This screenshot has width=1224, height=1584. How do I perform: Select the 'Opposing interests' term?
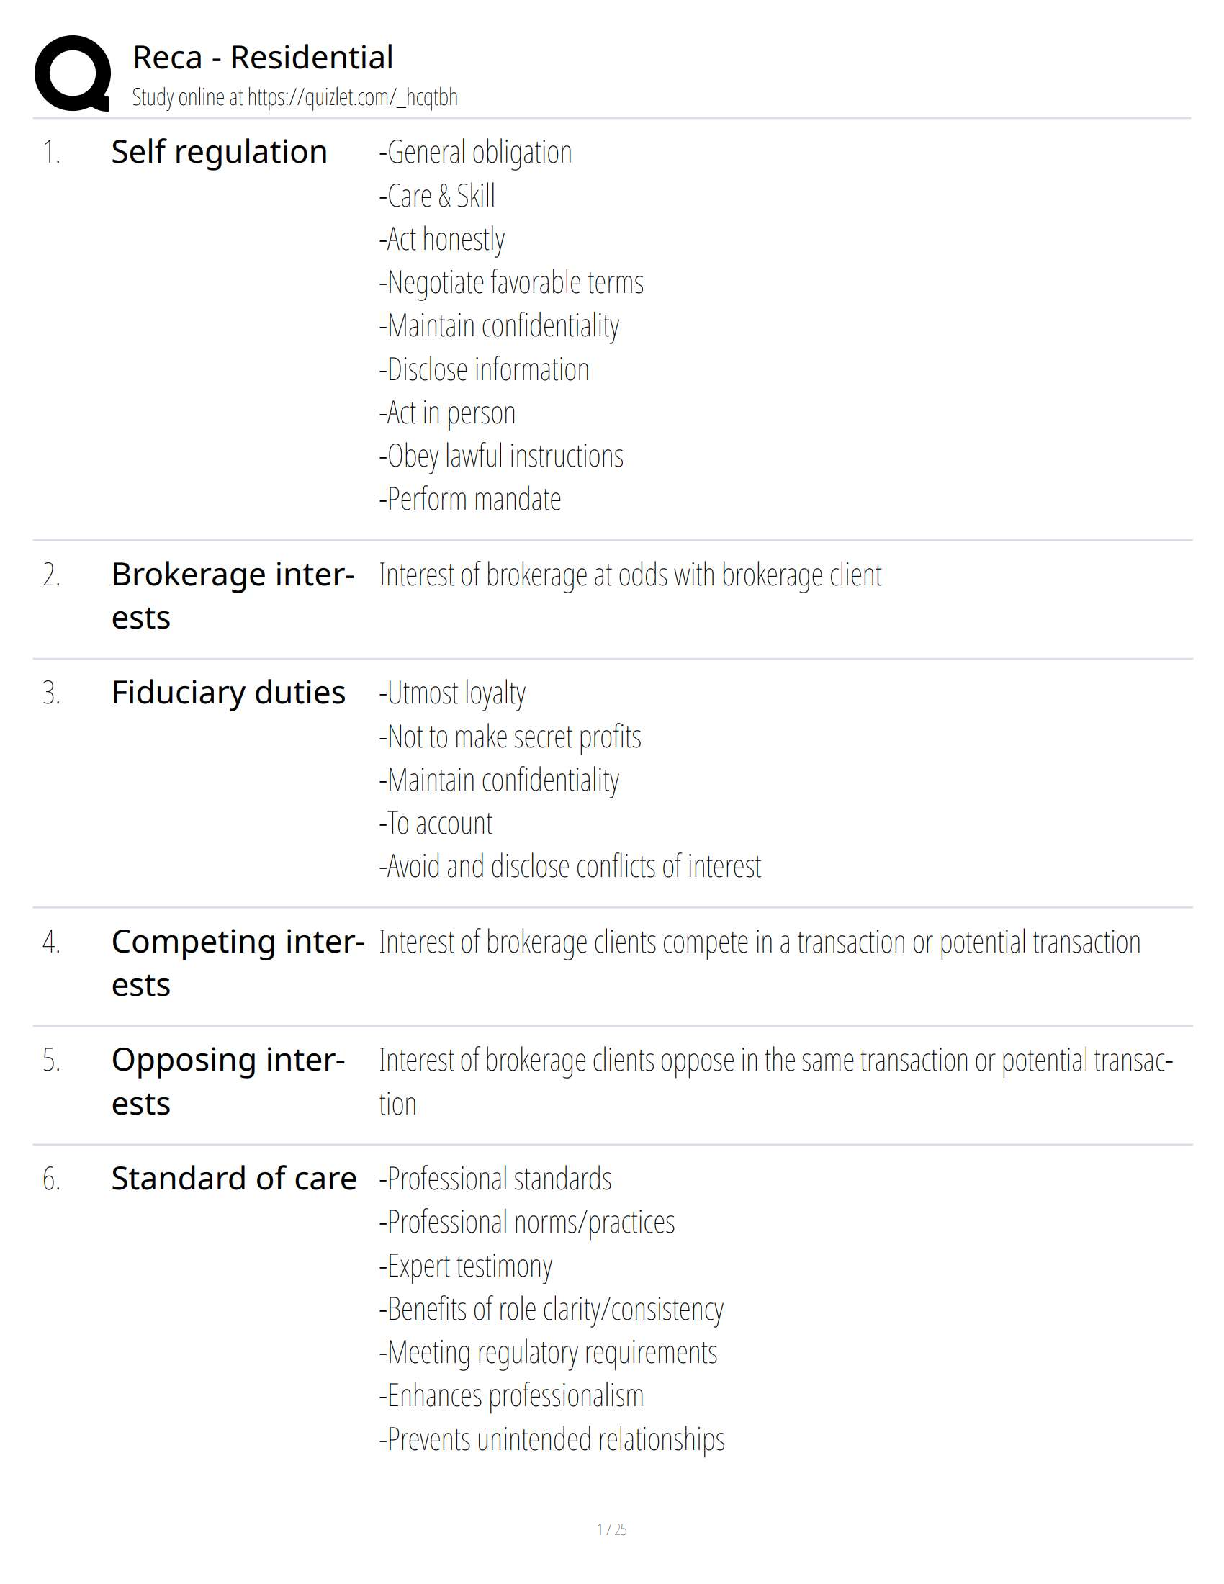[x=228, y=1081]
